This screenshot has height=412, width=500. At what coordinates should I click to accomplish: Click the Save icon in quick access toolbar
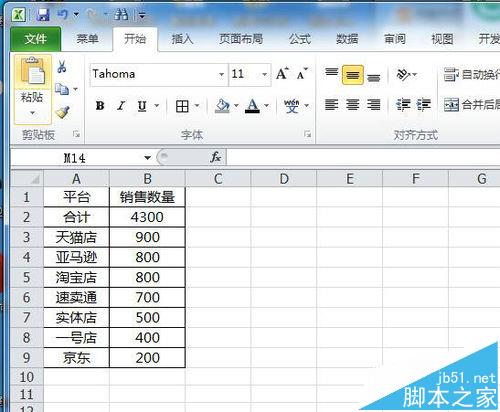(43, 15)
